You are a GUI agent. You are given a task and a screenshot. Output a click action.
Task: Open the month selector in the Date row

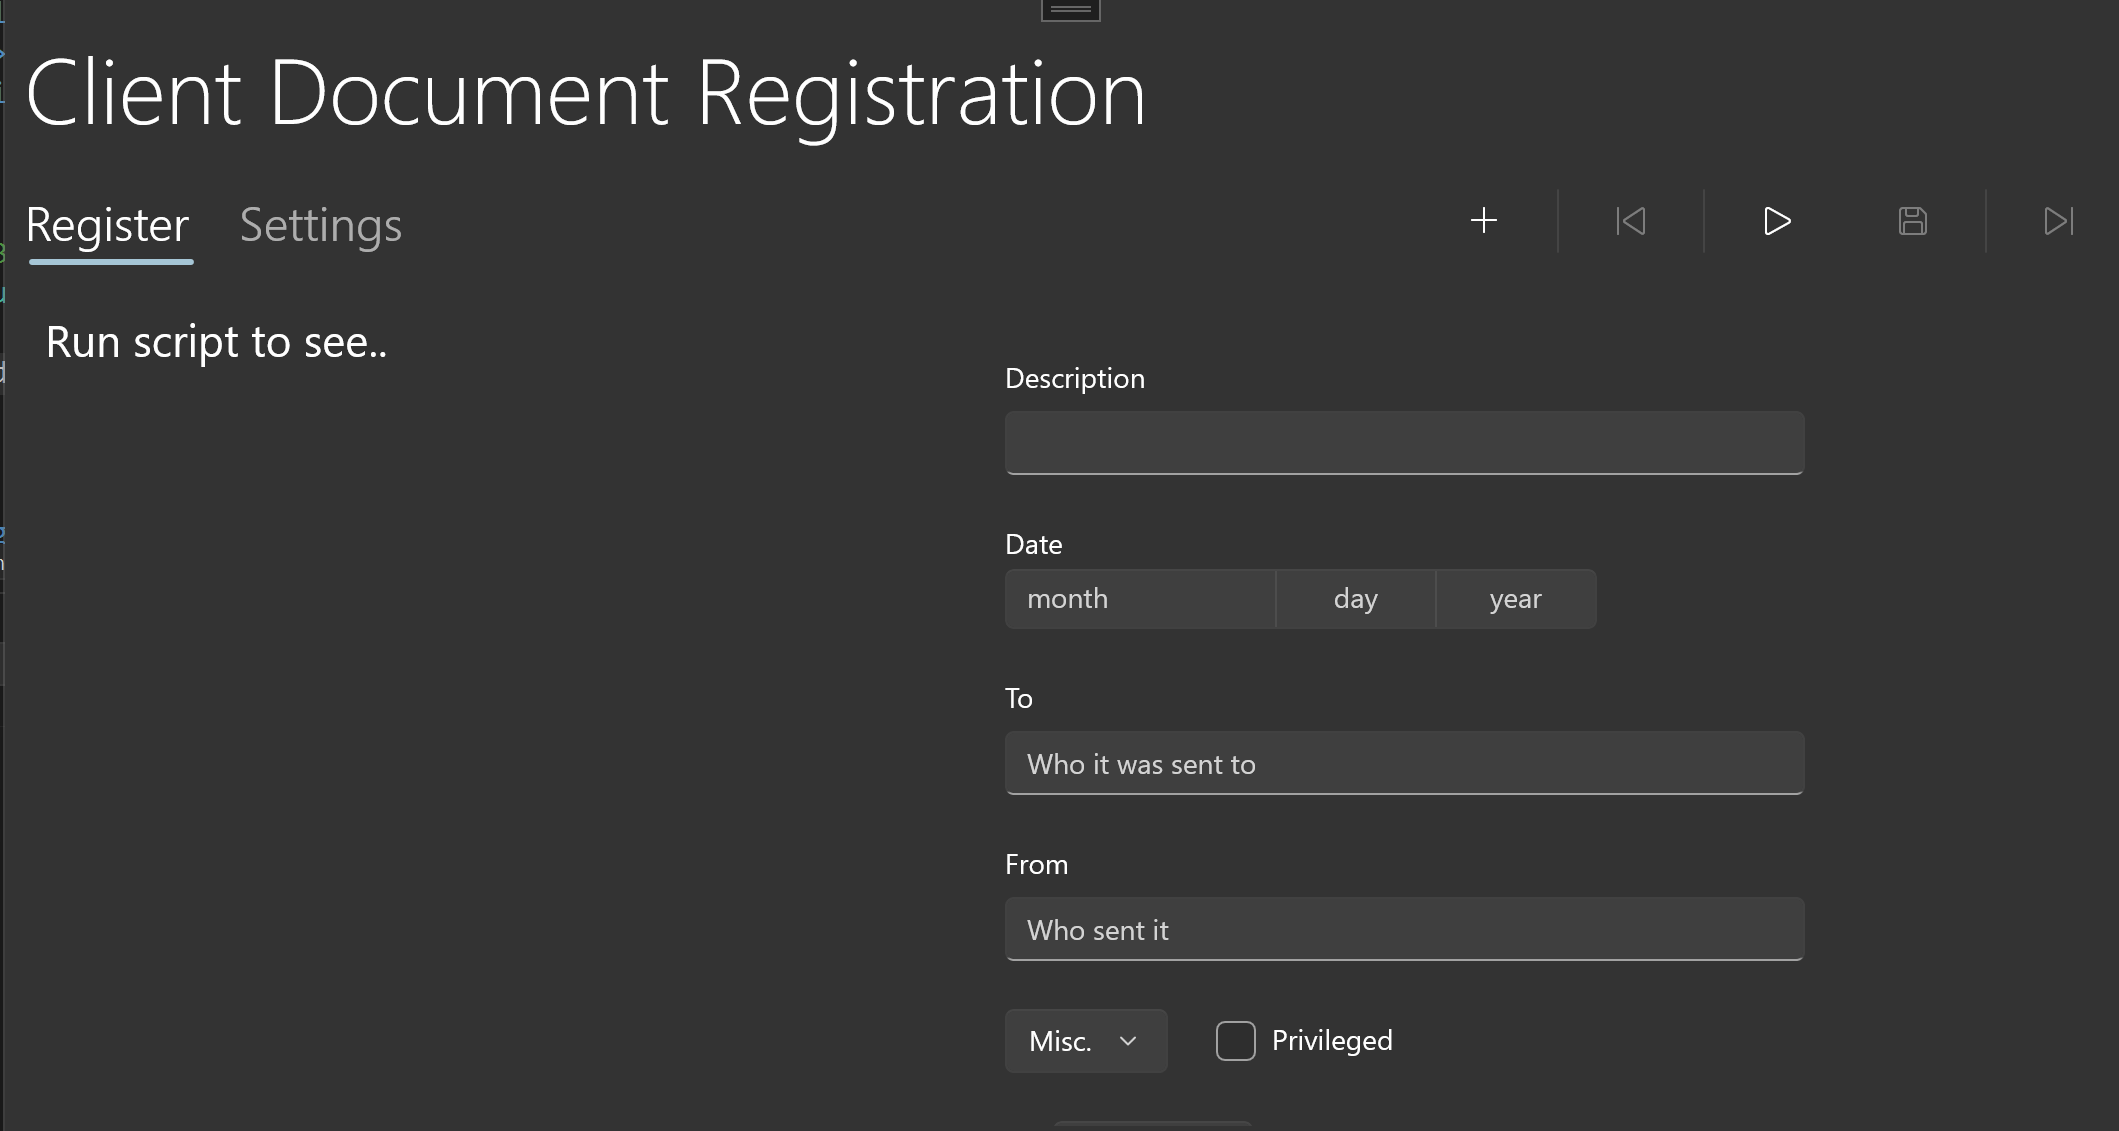[x=1139, y=599]
